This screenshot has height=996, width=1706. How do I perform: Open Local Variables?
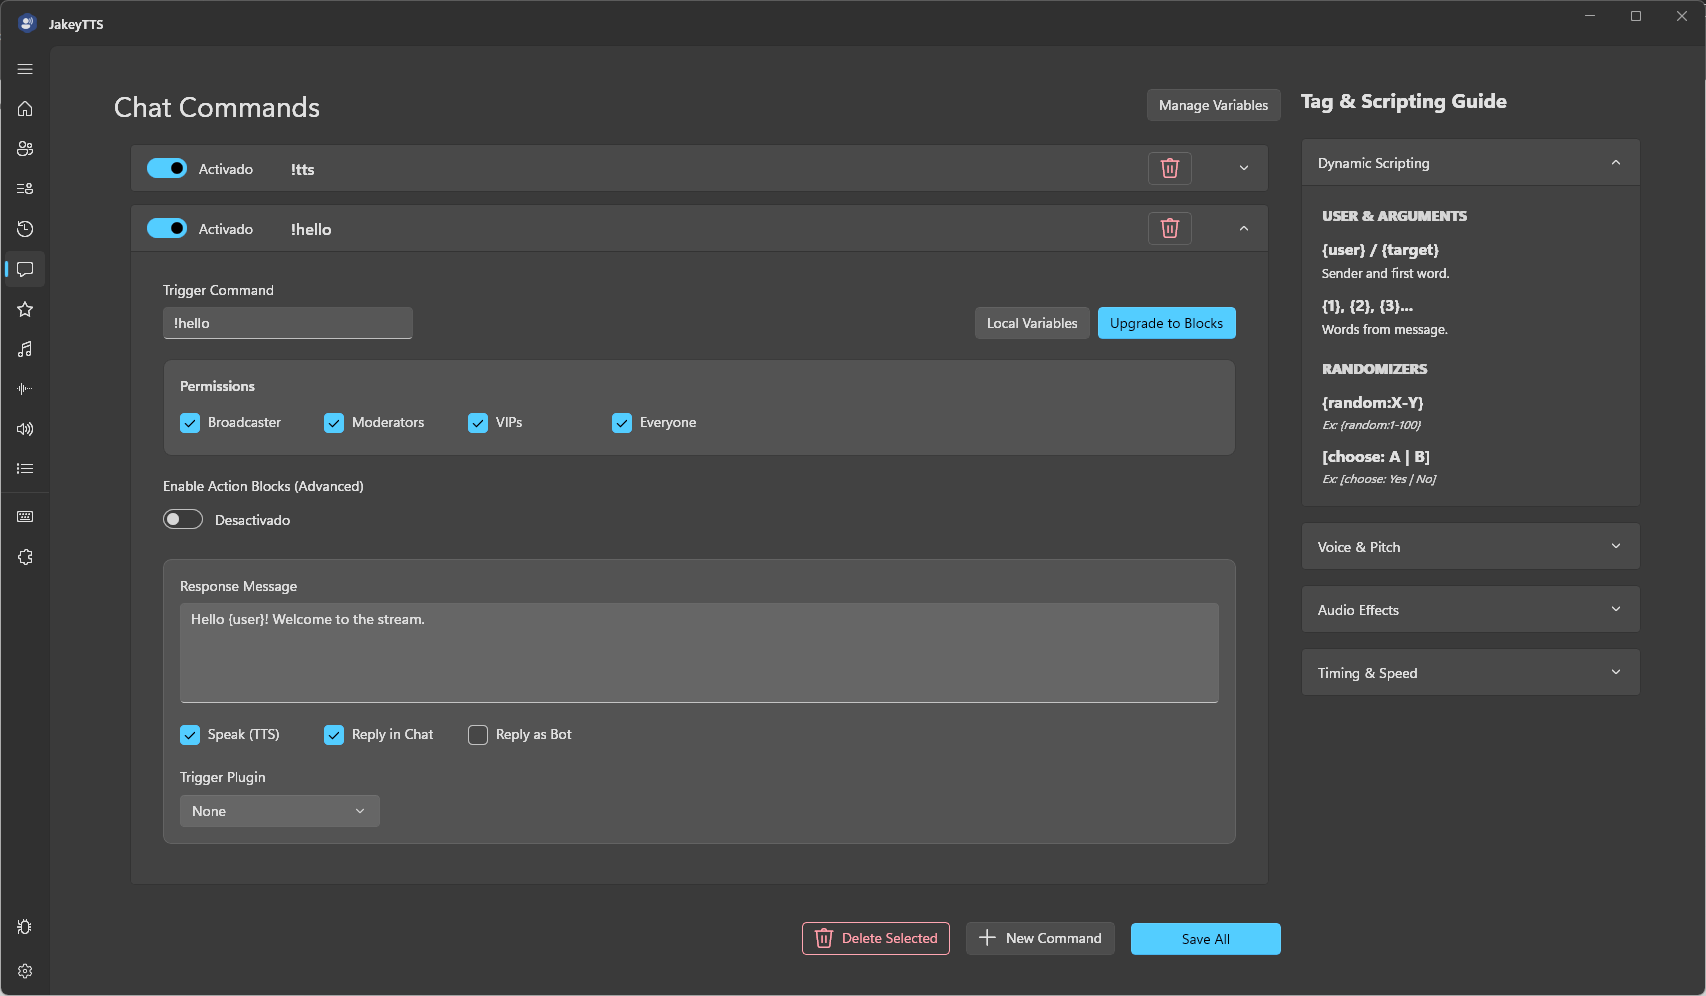tap(1032, 323)
